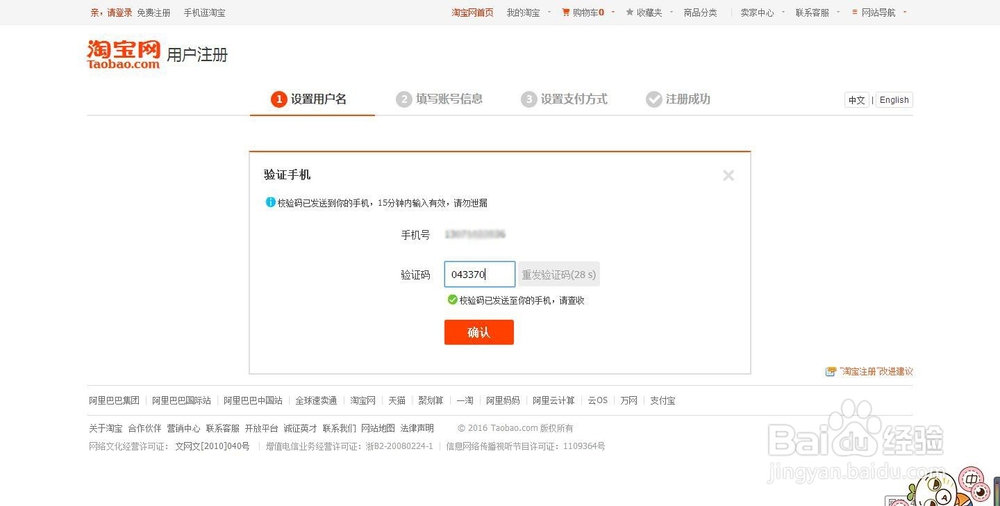Click the 亲，请登录 link
Image resolution: width=1000 pixels, height=506 pixels.
[x=111, y=13]
